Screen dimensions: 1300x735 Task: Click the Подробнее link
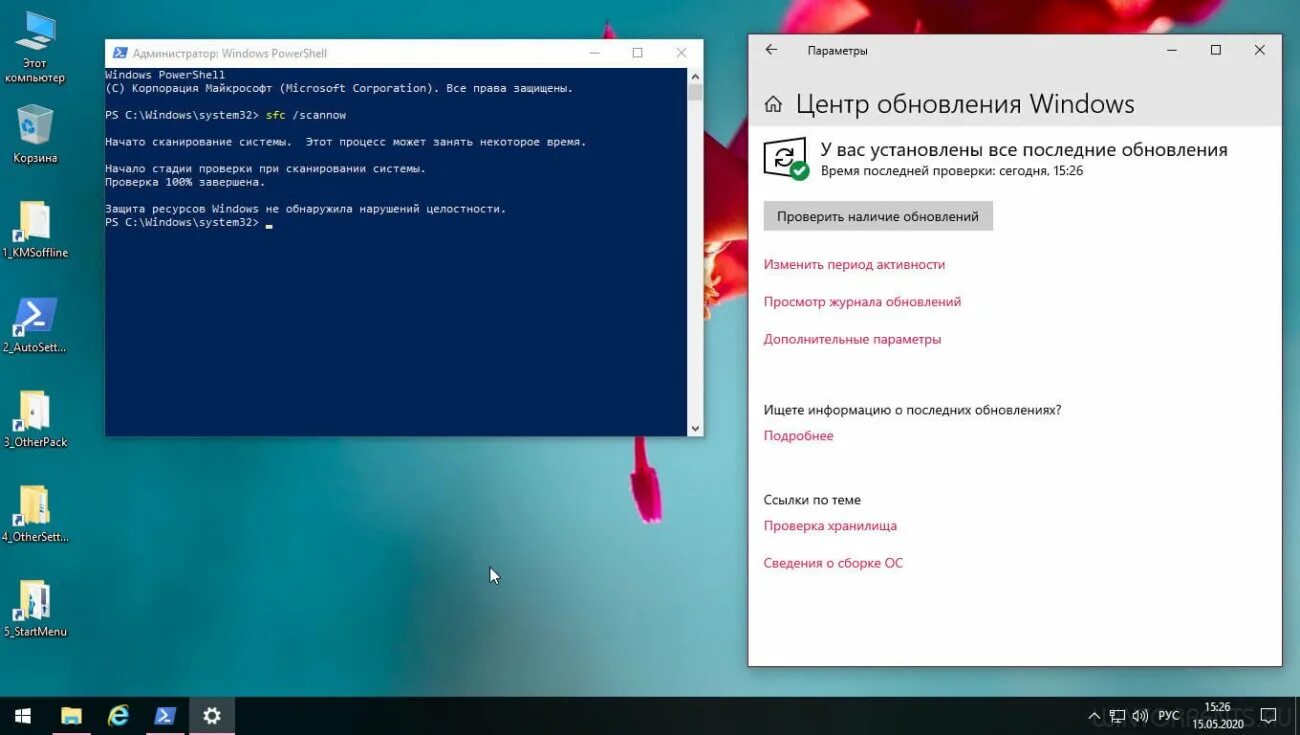(x=798, y=436)
